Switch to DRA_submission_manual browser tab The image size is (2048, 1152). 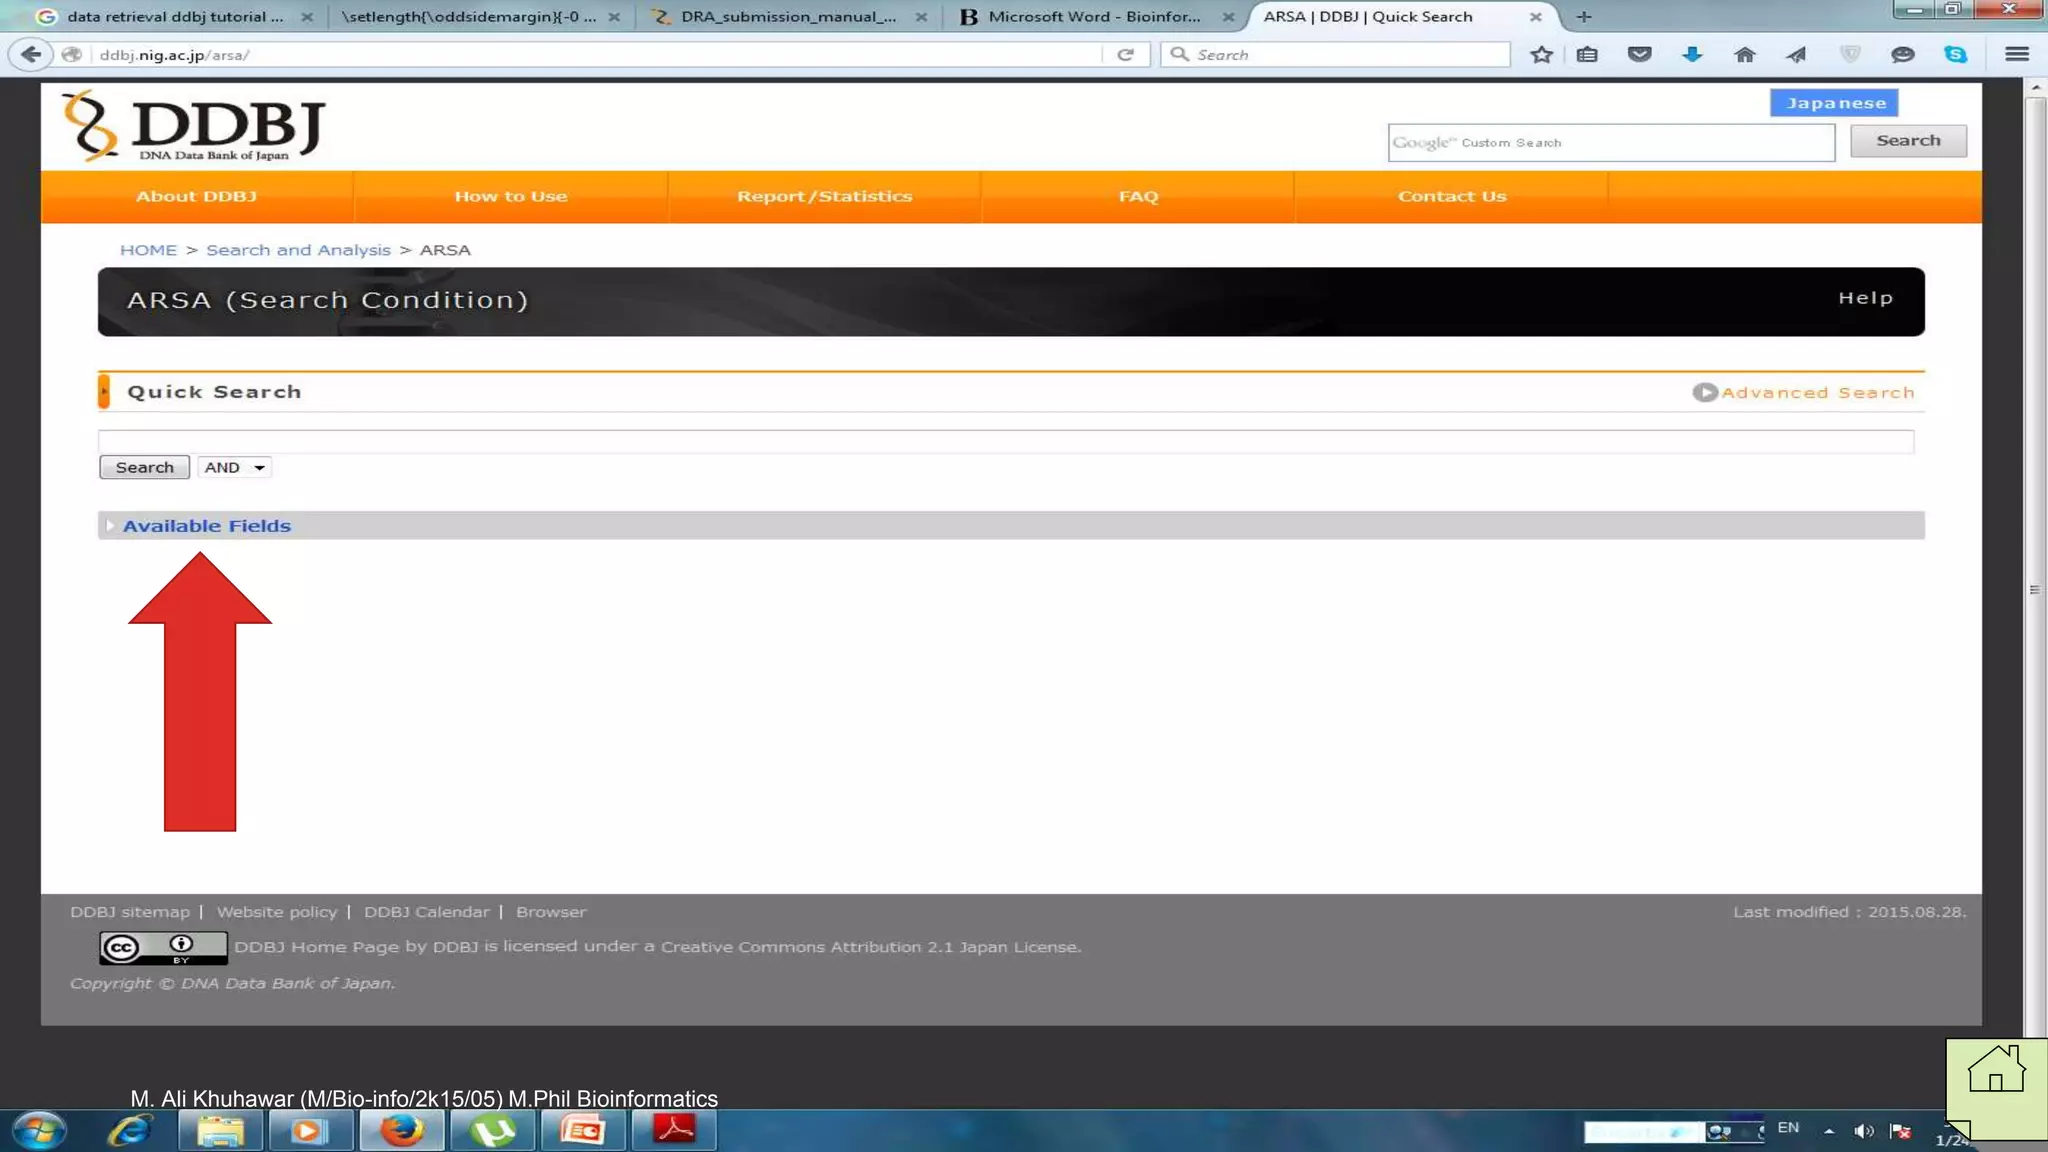click(788, 17)
